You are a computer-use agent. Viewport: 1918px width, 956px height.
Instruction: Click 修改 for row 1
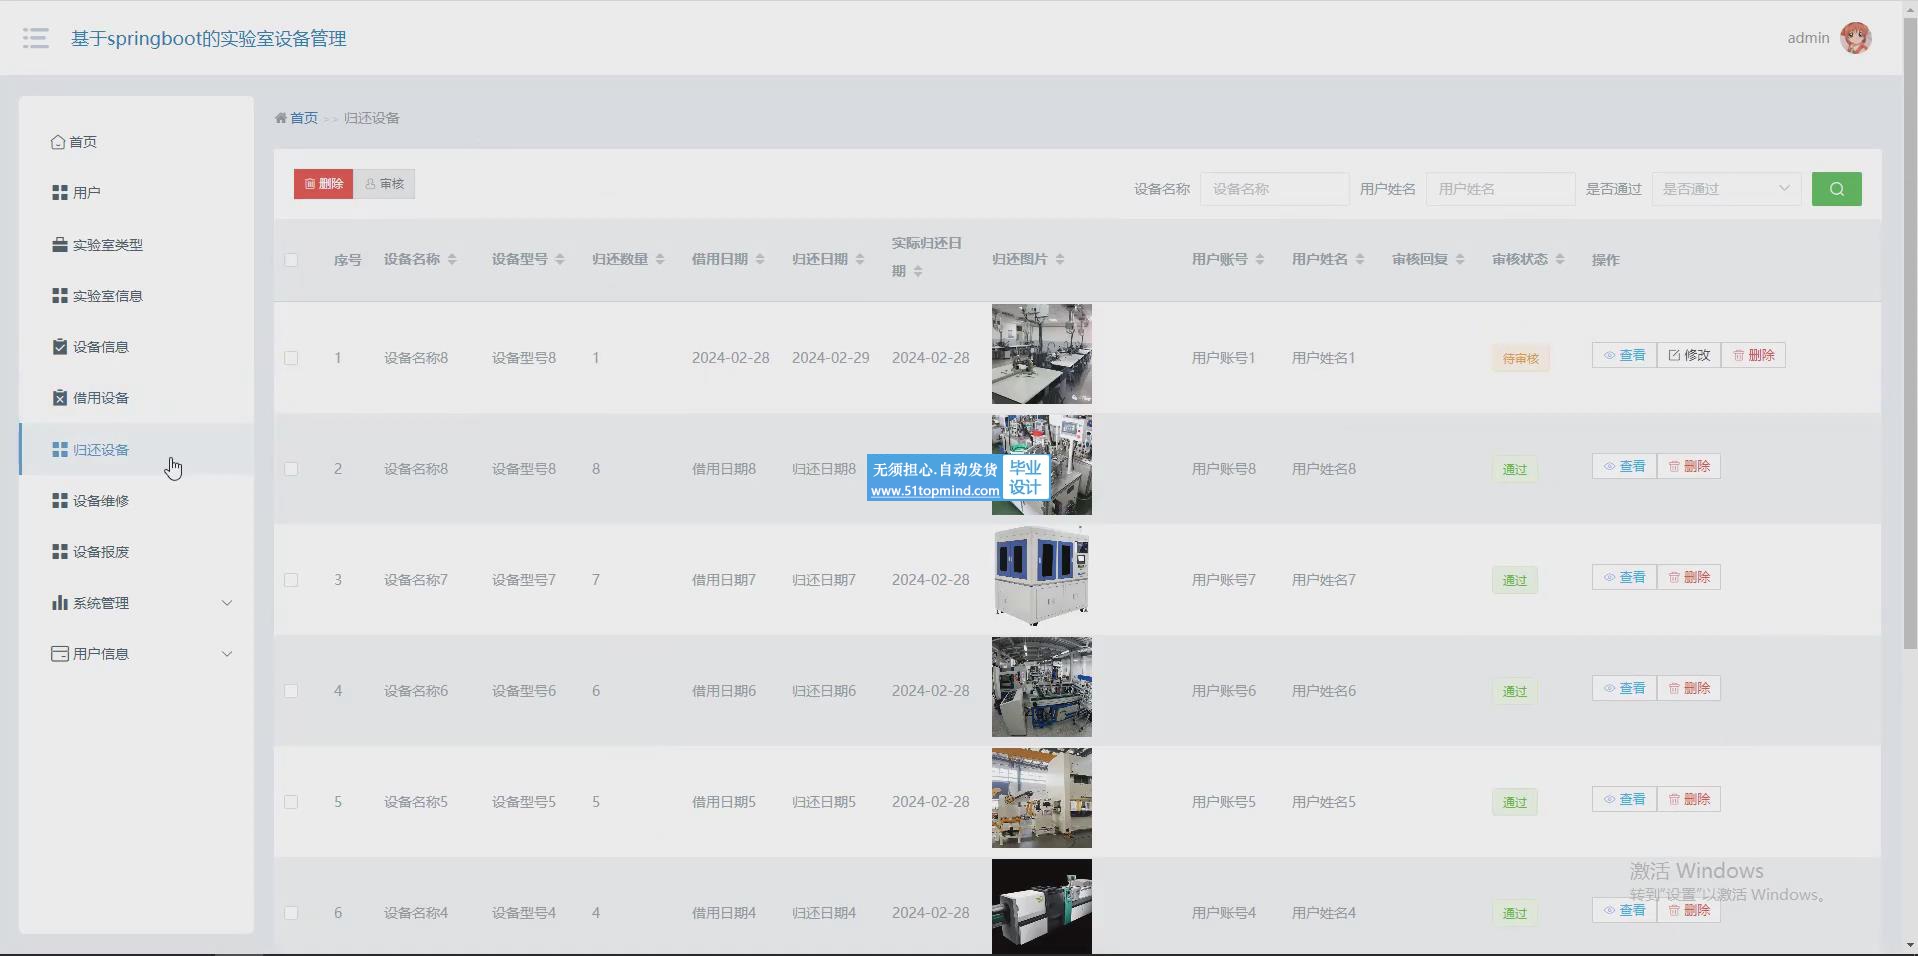pos(1689,355)
